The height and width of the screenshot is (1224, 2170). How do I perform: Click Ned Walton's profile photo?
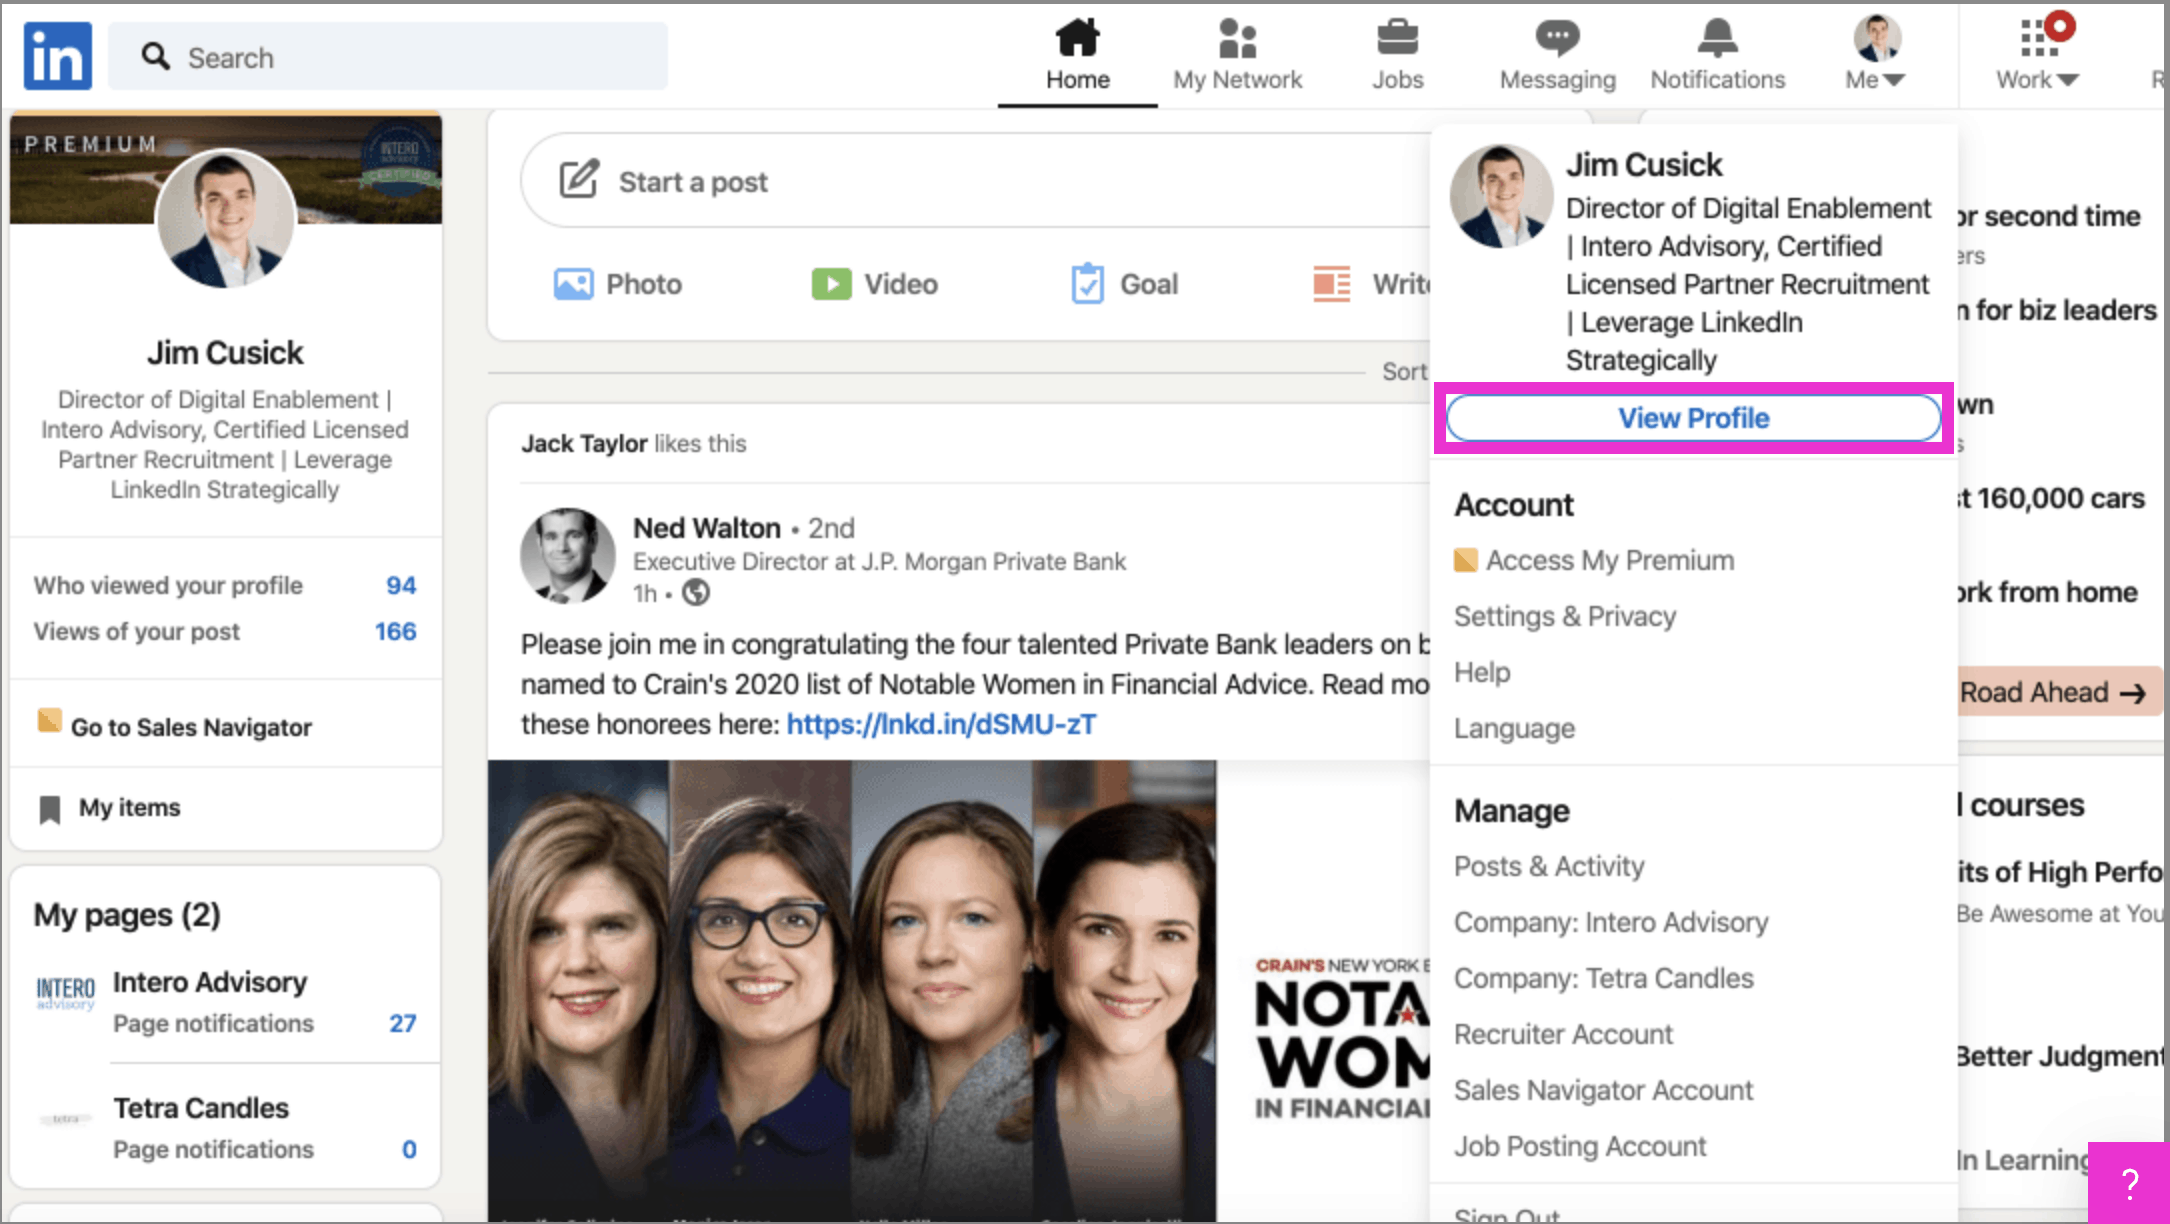click(x=568, y=556)
